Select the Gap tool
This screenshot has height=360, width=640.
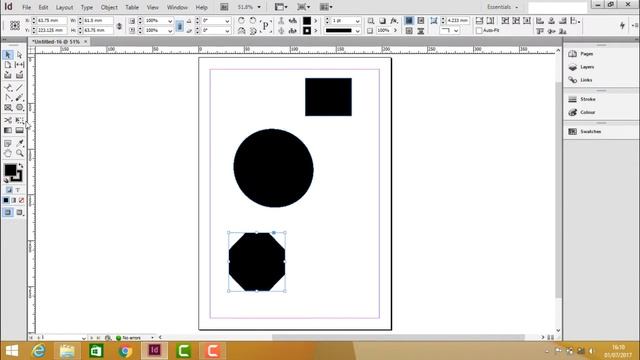pyautogui.click(x=19, y=65)
